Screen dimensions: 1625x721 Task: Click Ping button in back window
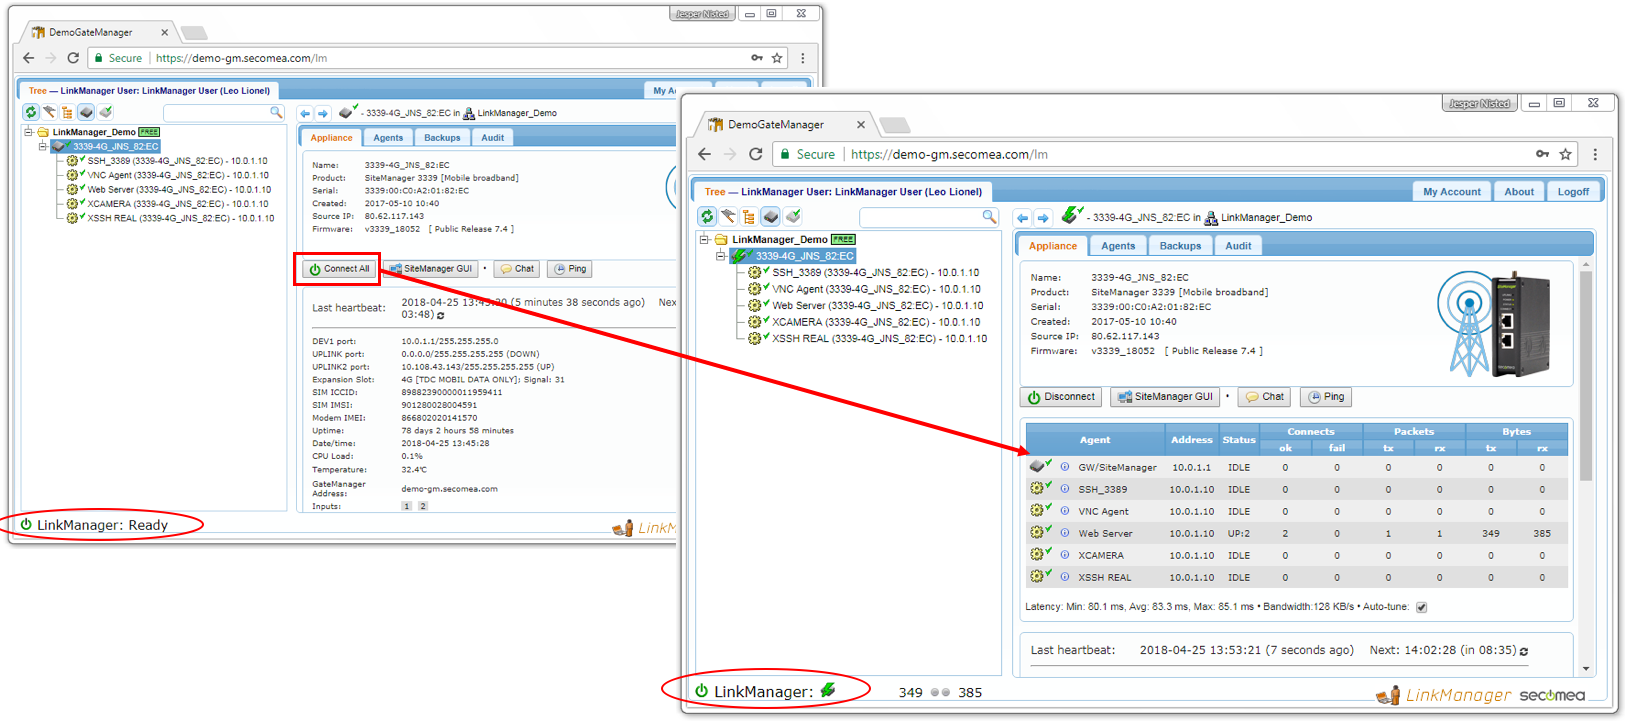coord(570,269)
